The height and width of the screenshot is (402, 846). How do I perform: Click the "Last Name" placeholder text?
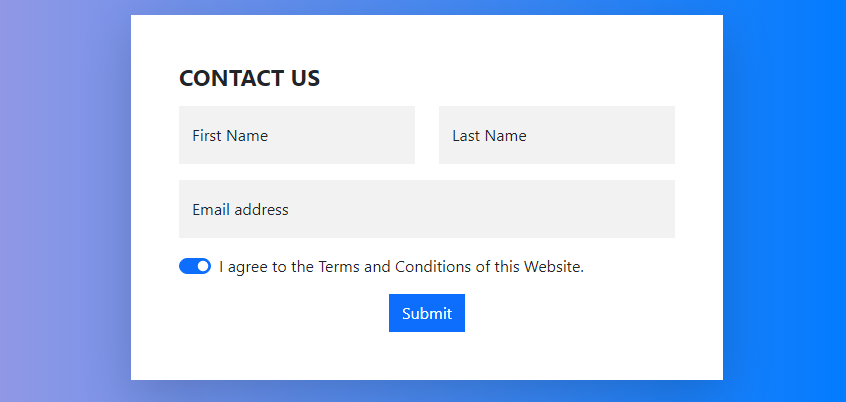[x=489, y=135]
